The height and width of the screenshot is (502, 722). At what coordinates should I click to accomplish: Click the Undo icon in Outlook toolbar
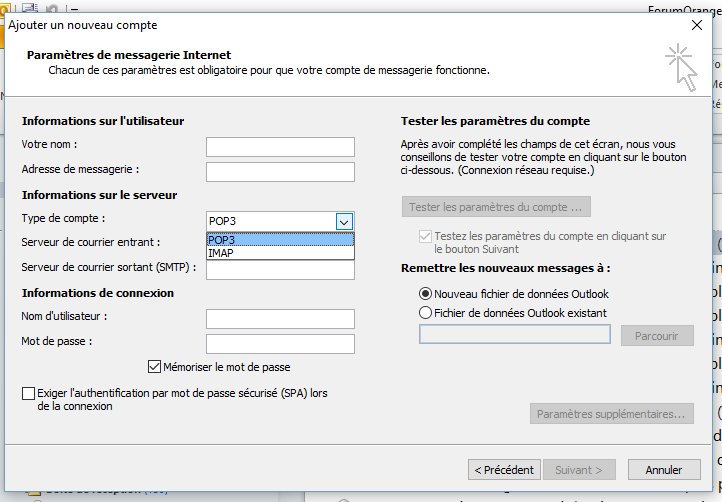coord(53,7)
